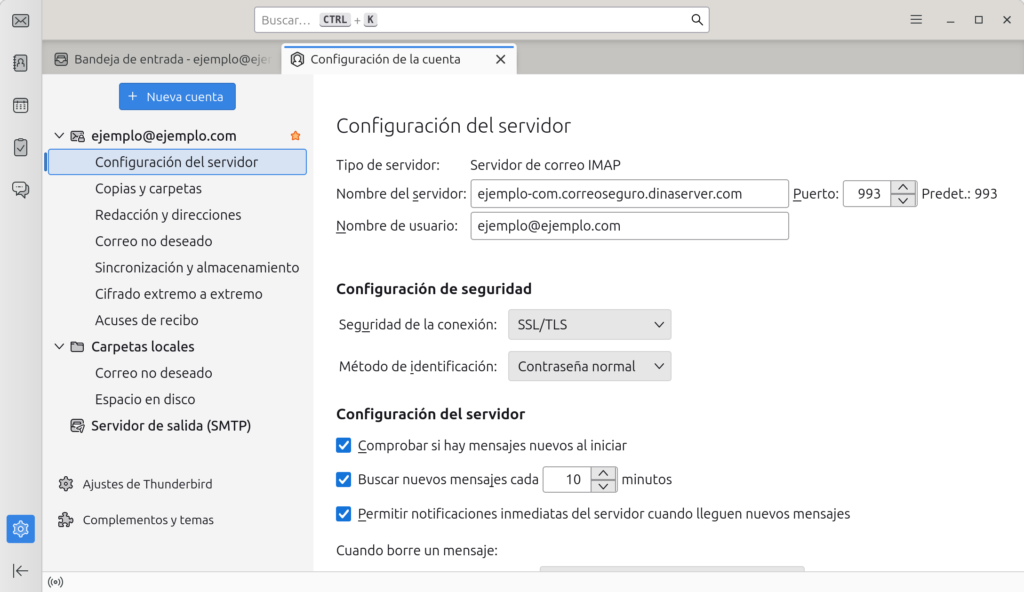Open the Calendar space icon
1024x592 pixels.
coord(20,104)
